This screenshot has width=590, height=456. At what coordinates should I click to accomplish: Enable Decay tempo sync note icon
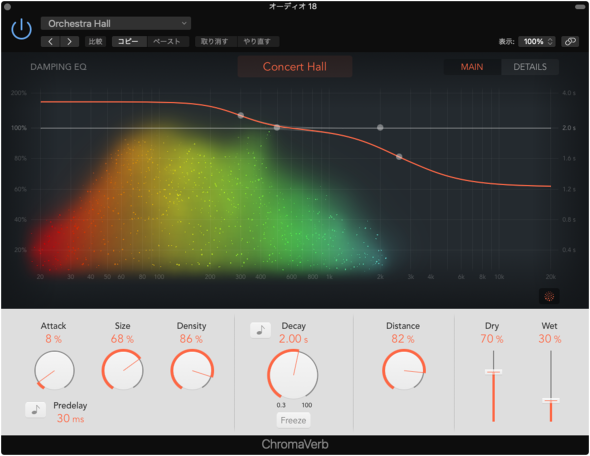point(260,330)
